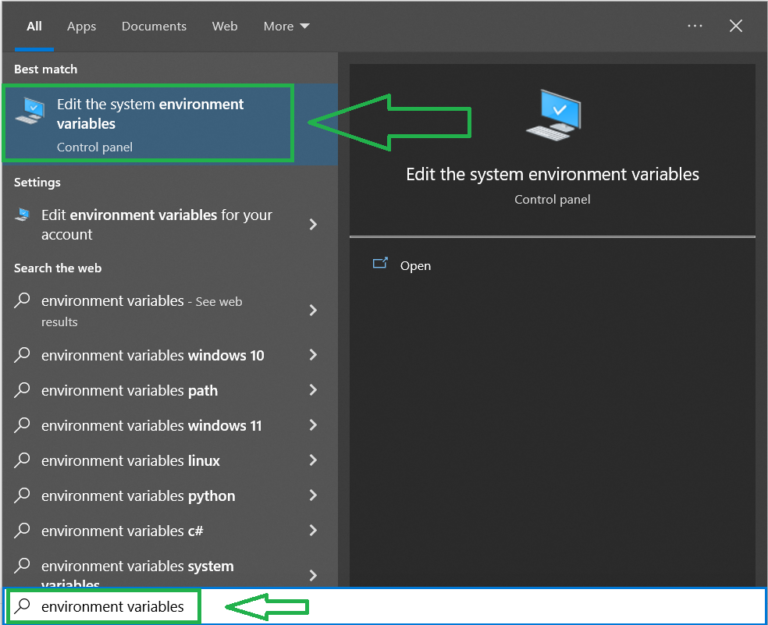Viewport: 768px width, 625px height.
Task: Switch to the All tab
Action: [34, 26]
